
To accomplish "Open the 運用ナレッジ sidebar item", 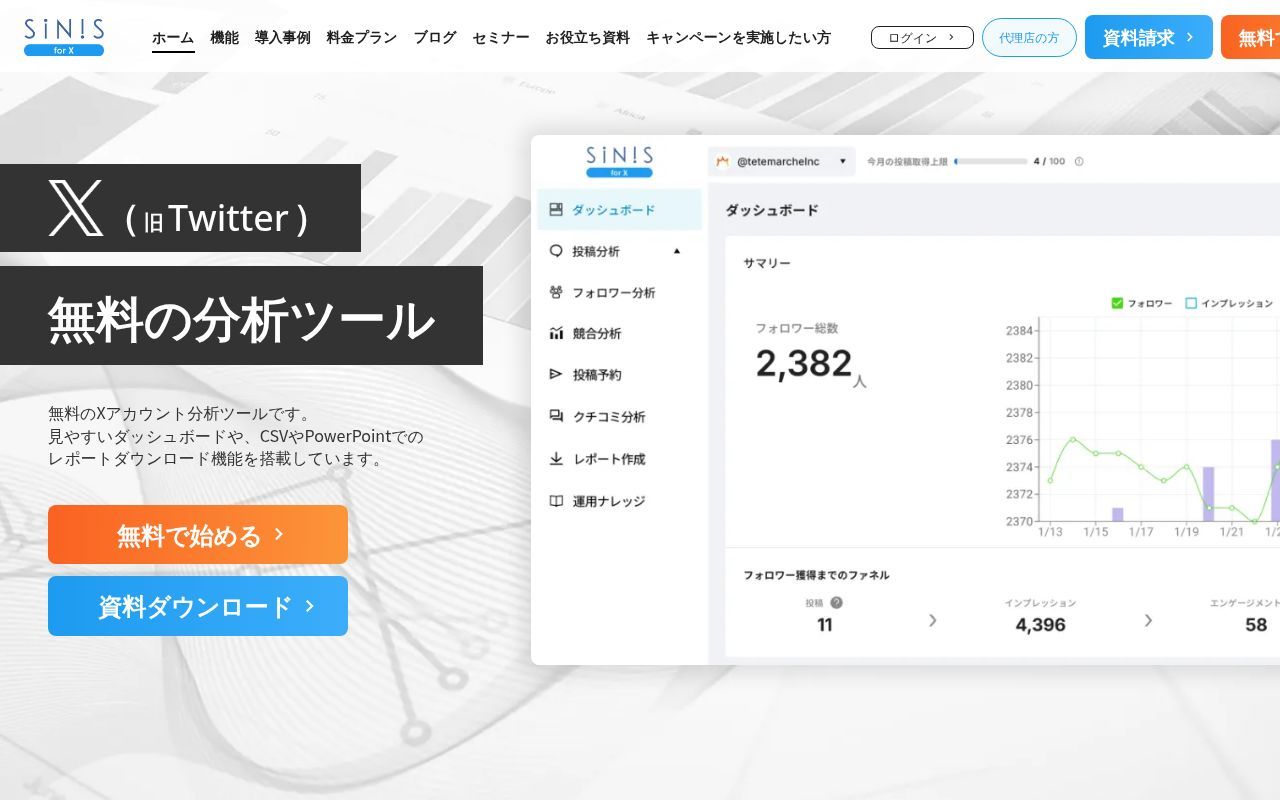I will (619, 501).
